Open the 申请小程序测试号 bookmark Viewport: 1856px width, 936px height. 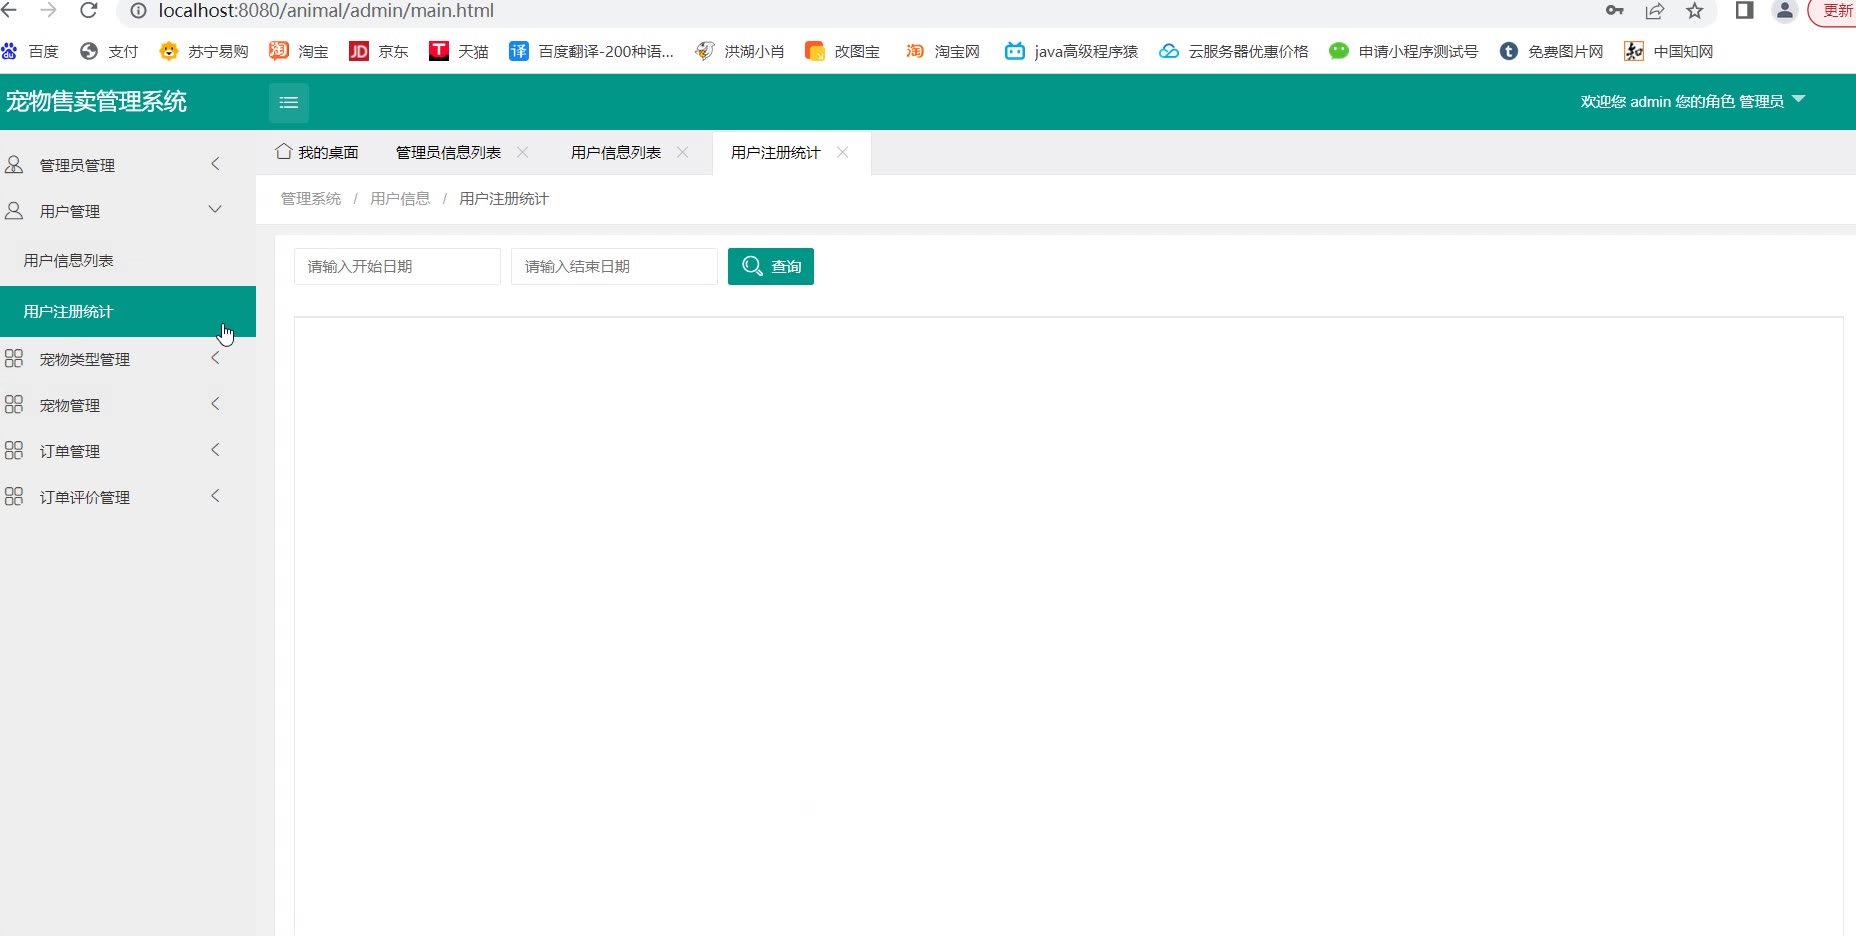(1404, 51)
